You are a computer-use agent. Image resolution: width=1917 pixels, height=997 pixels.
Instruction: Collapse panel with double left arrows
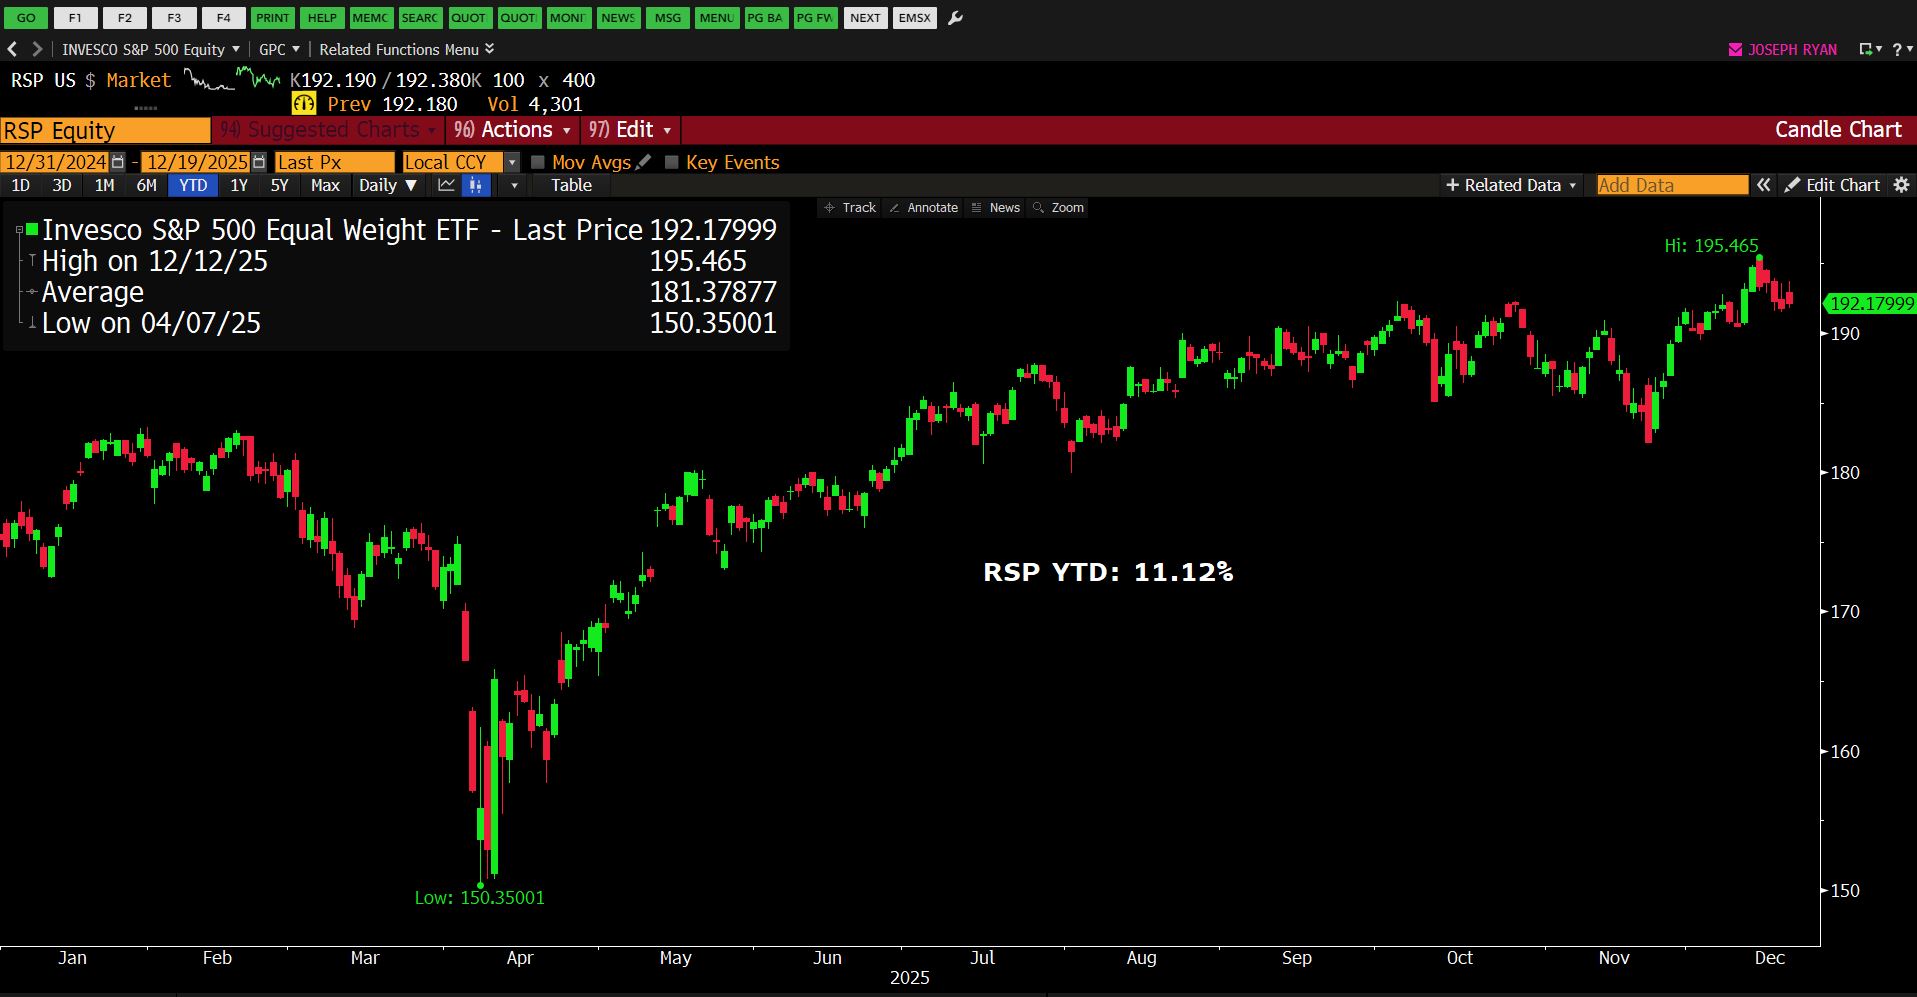point(1764,185)
